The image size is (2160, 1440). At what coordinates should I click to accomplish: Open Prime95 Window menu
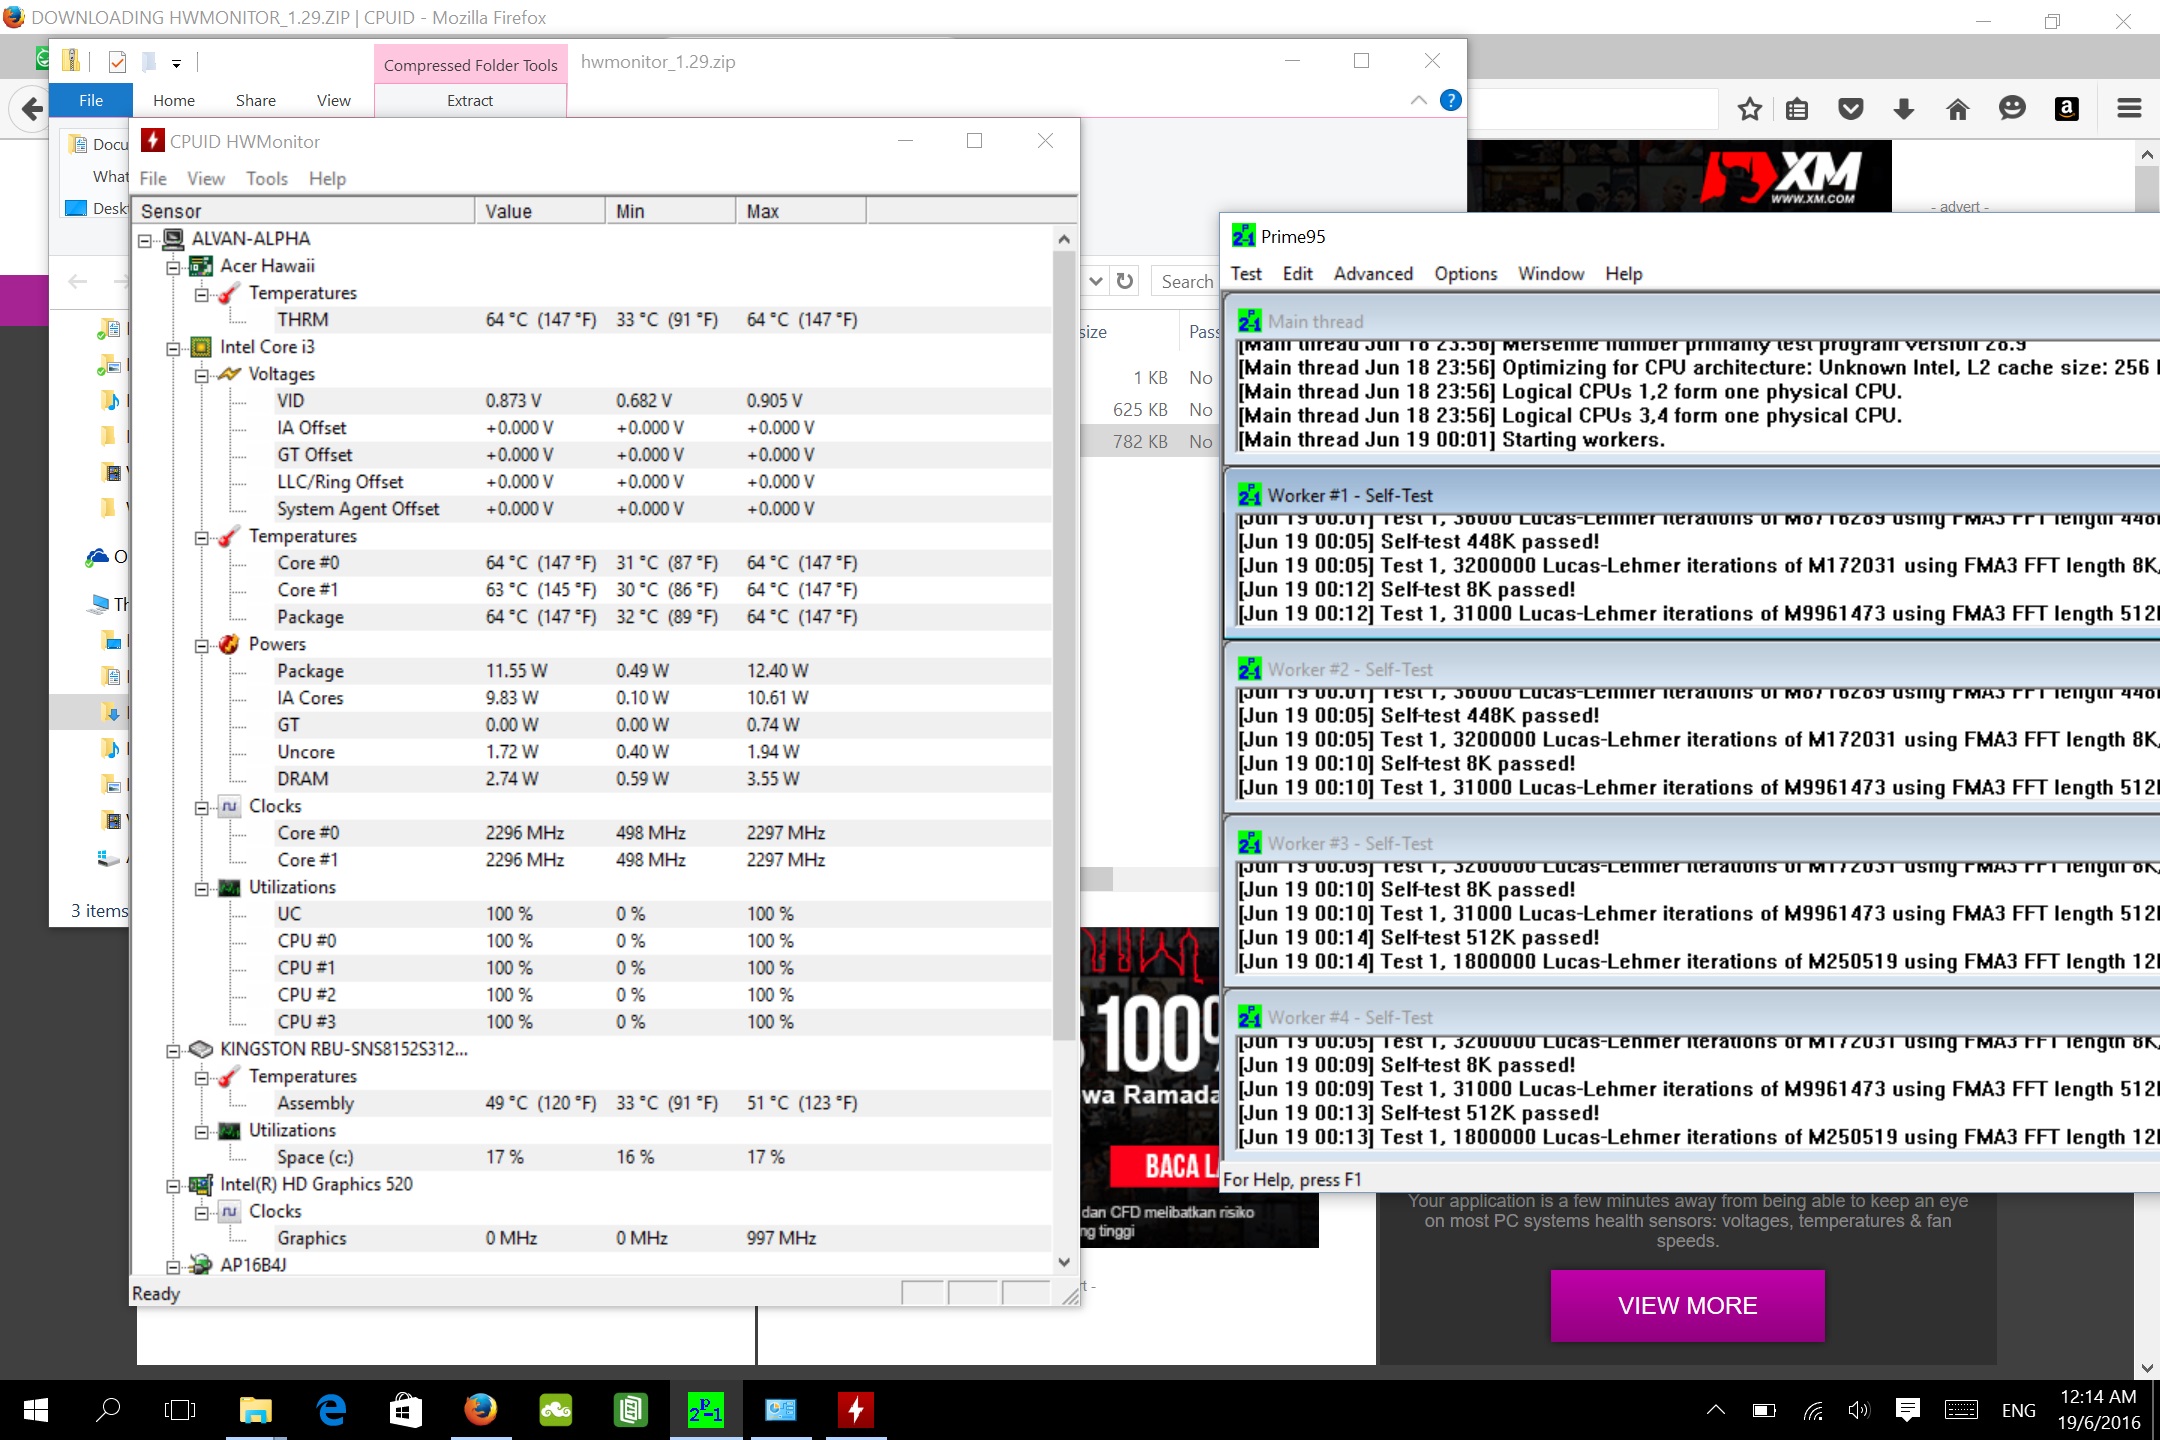pos(1551,273)
